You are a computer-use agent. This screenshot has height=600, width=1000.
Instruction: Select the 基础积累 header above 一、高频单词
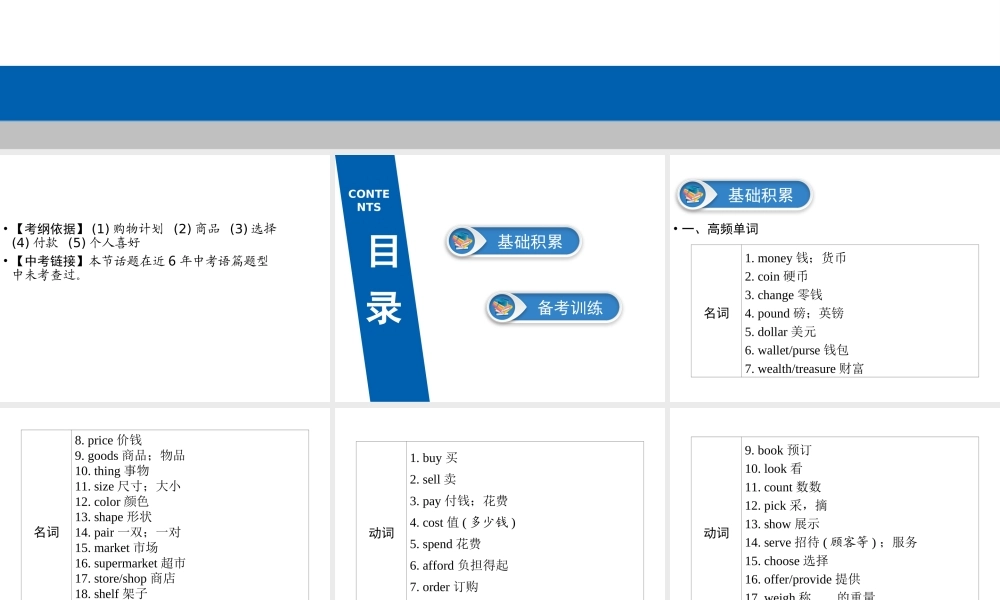pyautogui.click(x=744, y=194)
